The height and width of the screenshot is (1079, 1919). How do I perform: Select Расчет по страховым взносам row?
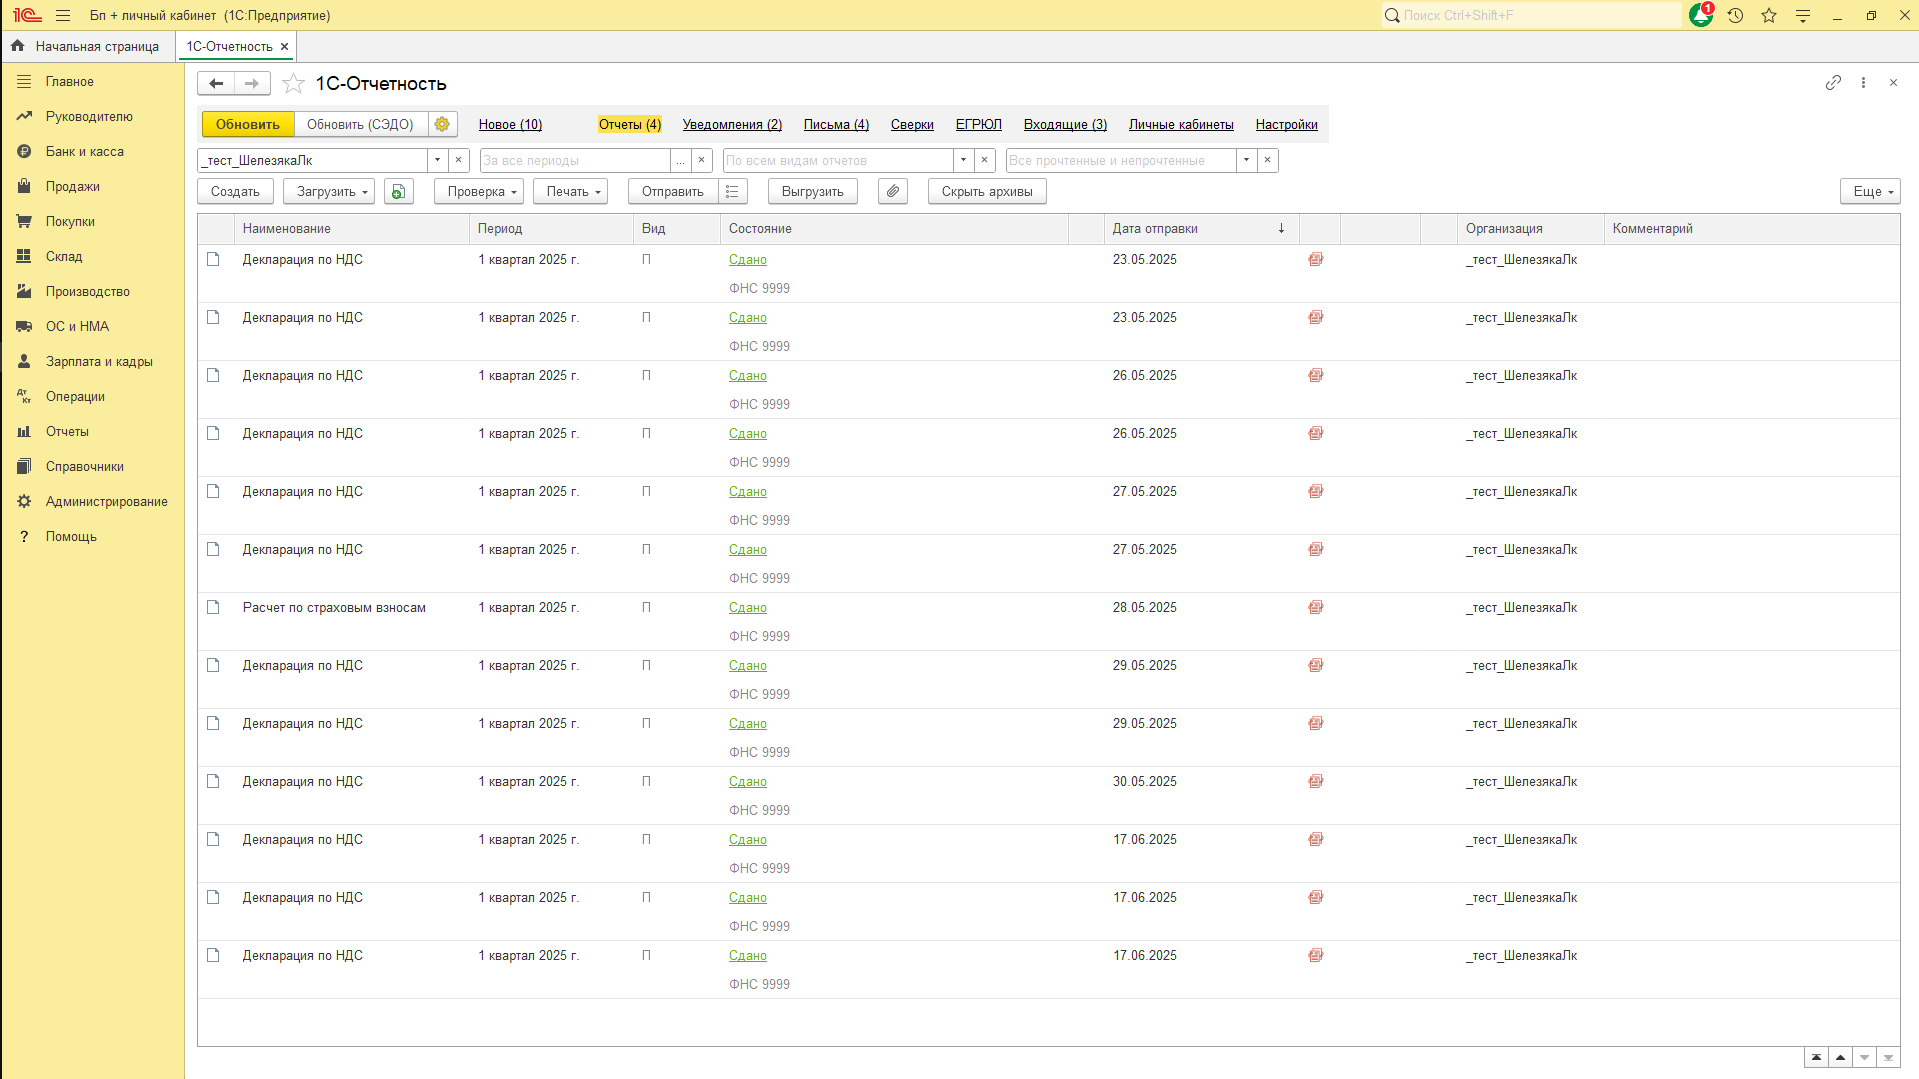1048,621
